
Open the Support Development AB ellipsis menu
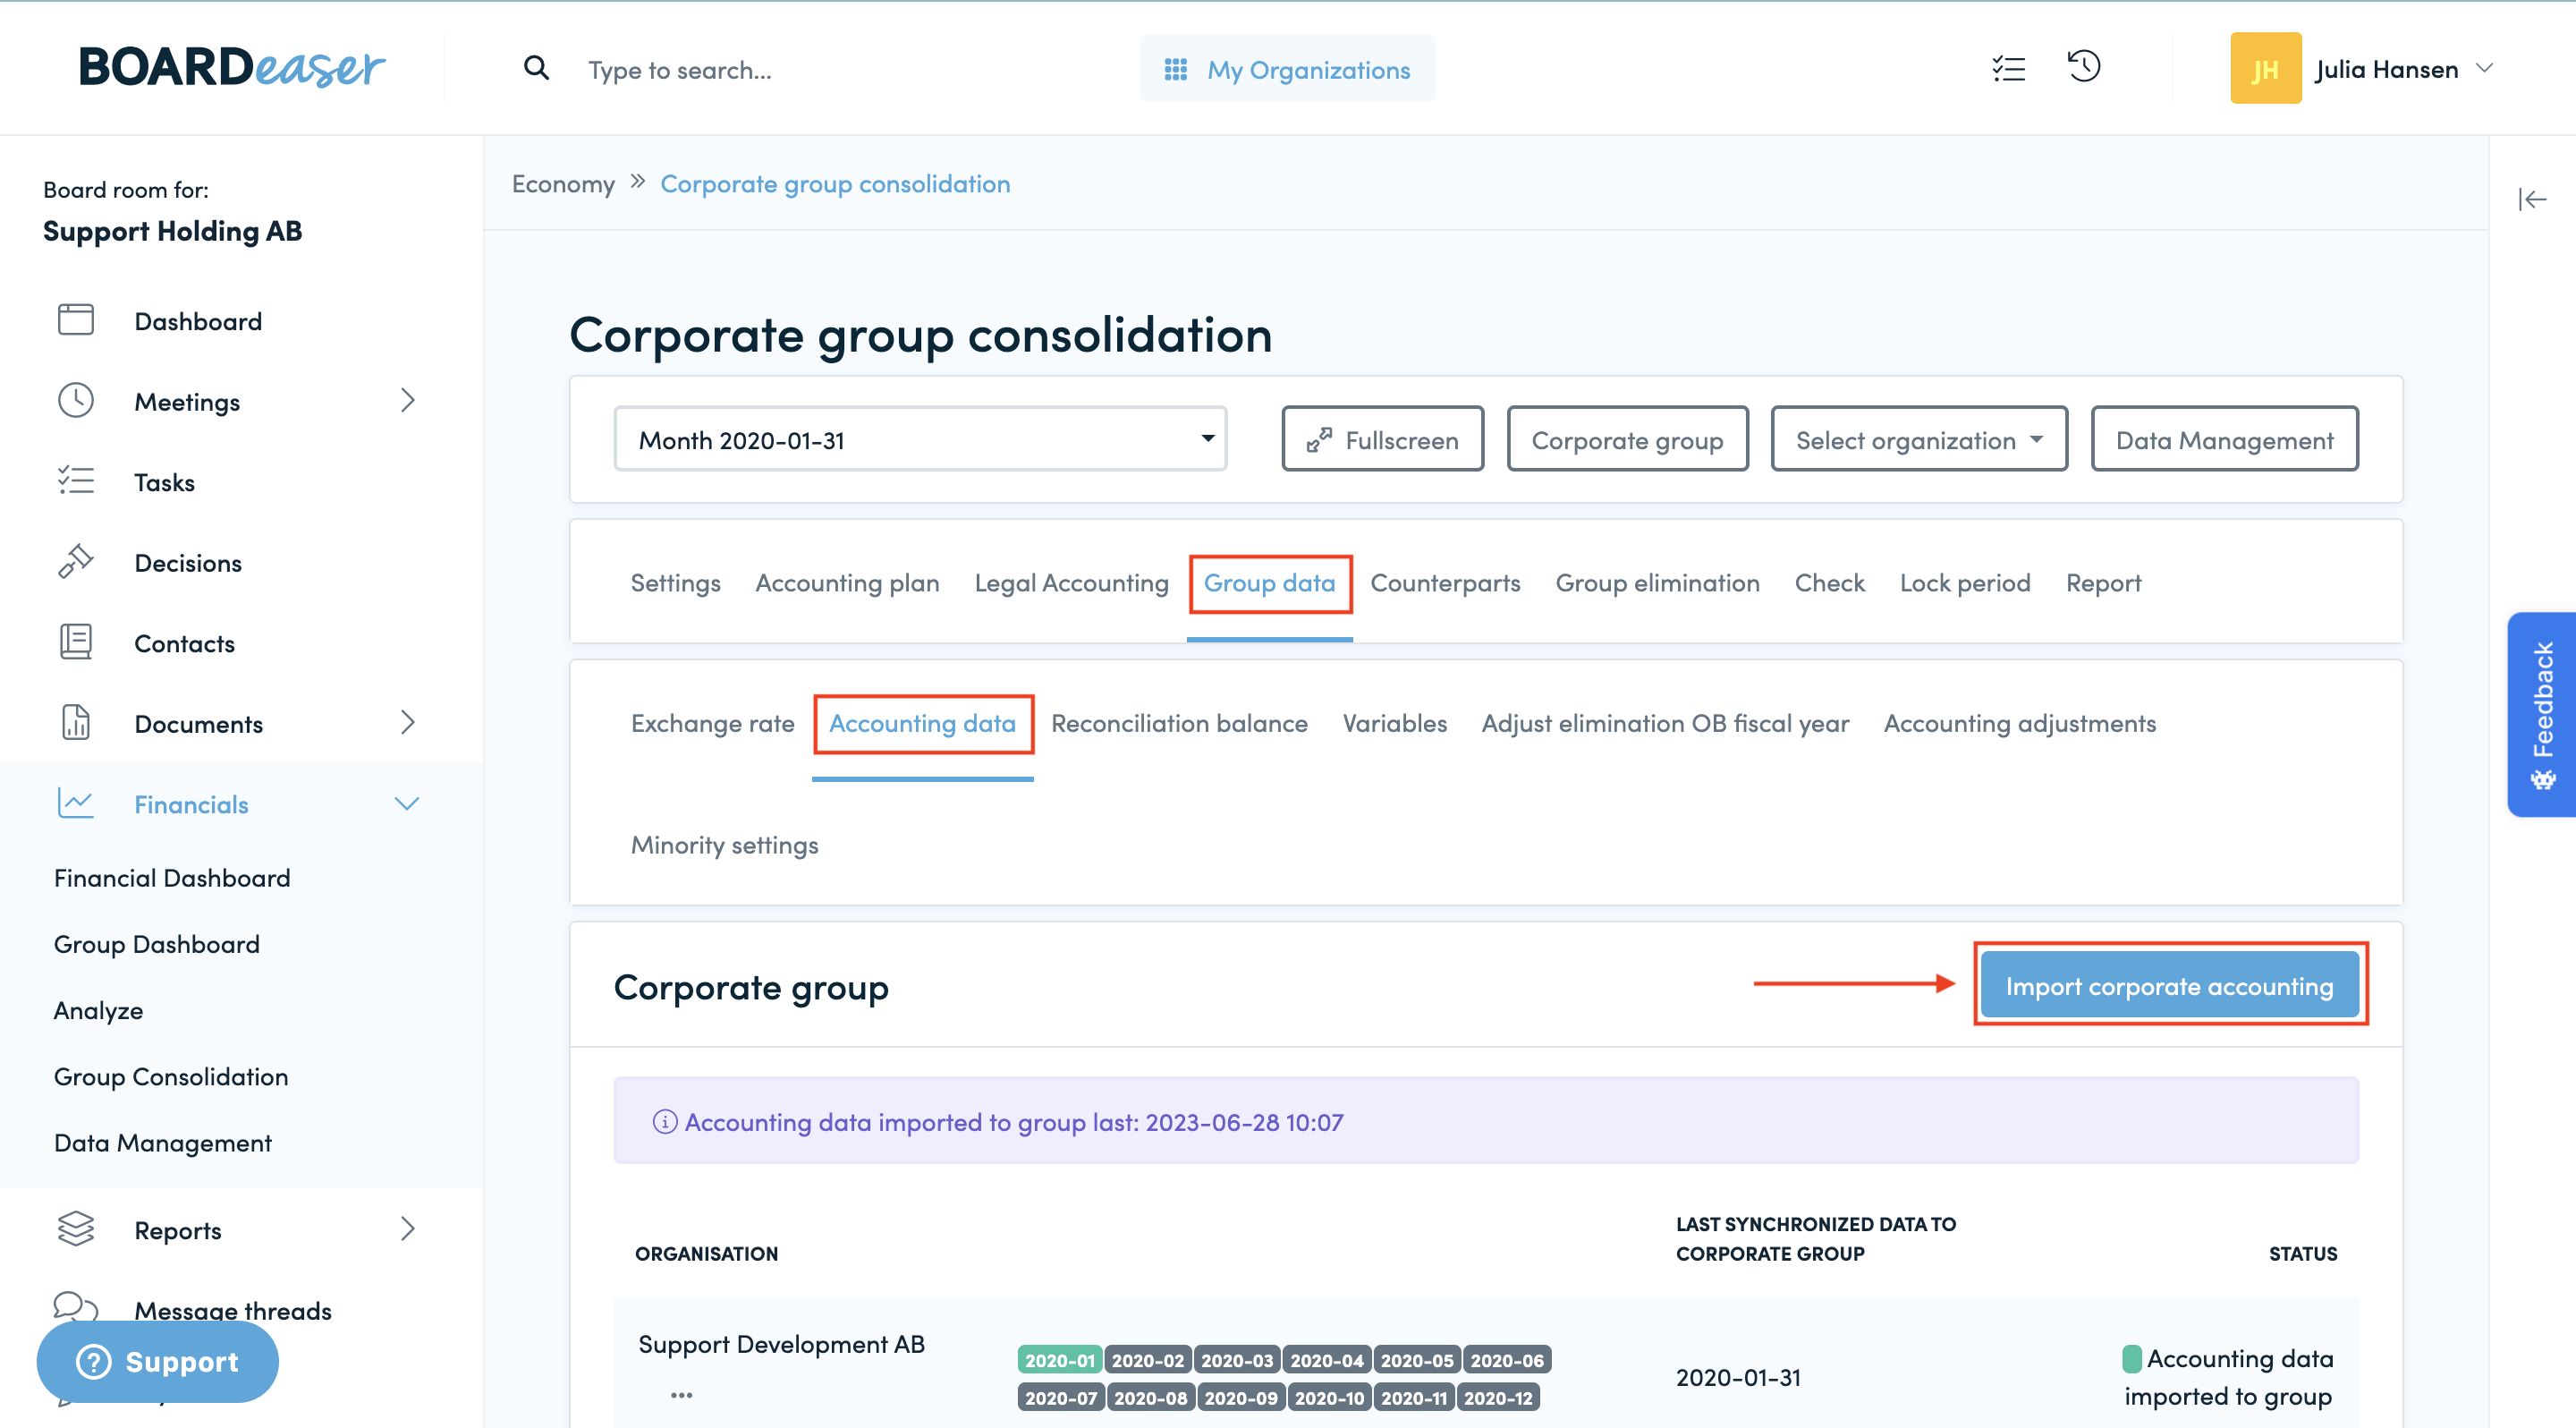pyautogui.click(x=682, y=1395)
